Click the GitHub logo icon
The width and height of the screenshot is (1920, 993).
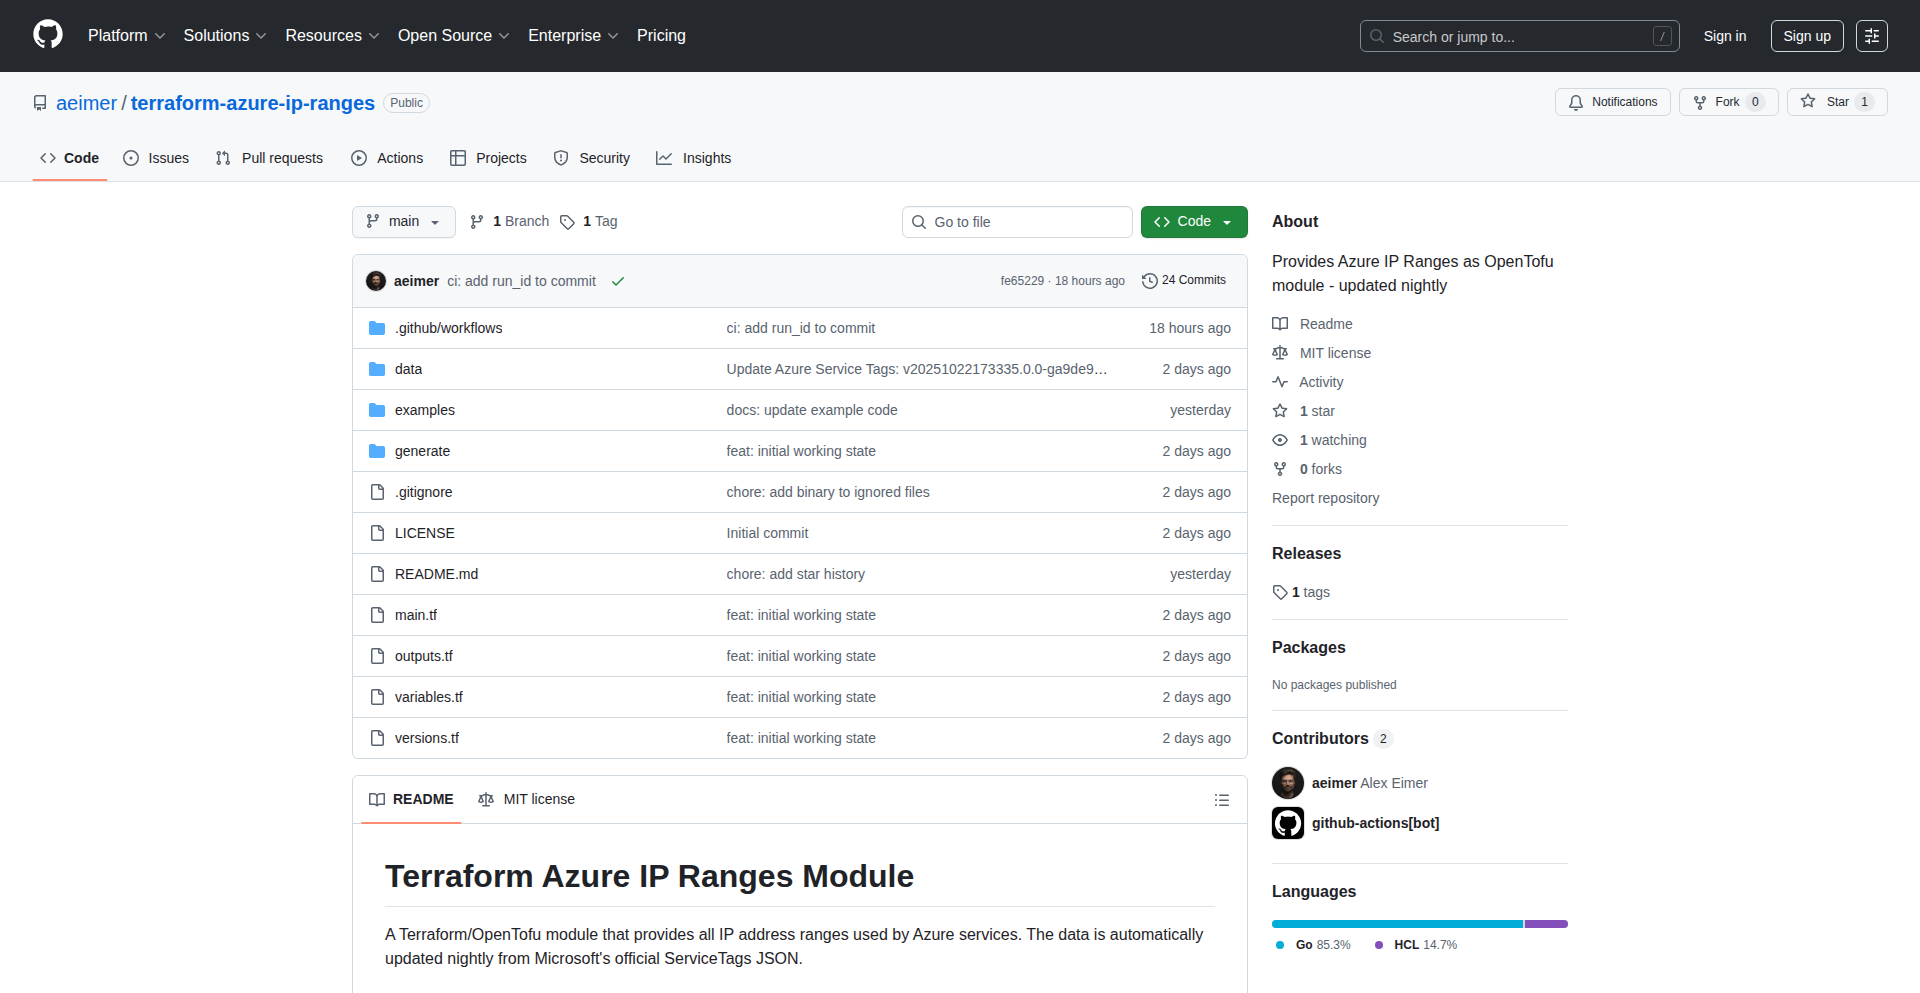click(48, 35)
